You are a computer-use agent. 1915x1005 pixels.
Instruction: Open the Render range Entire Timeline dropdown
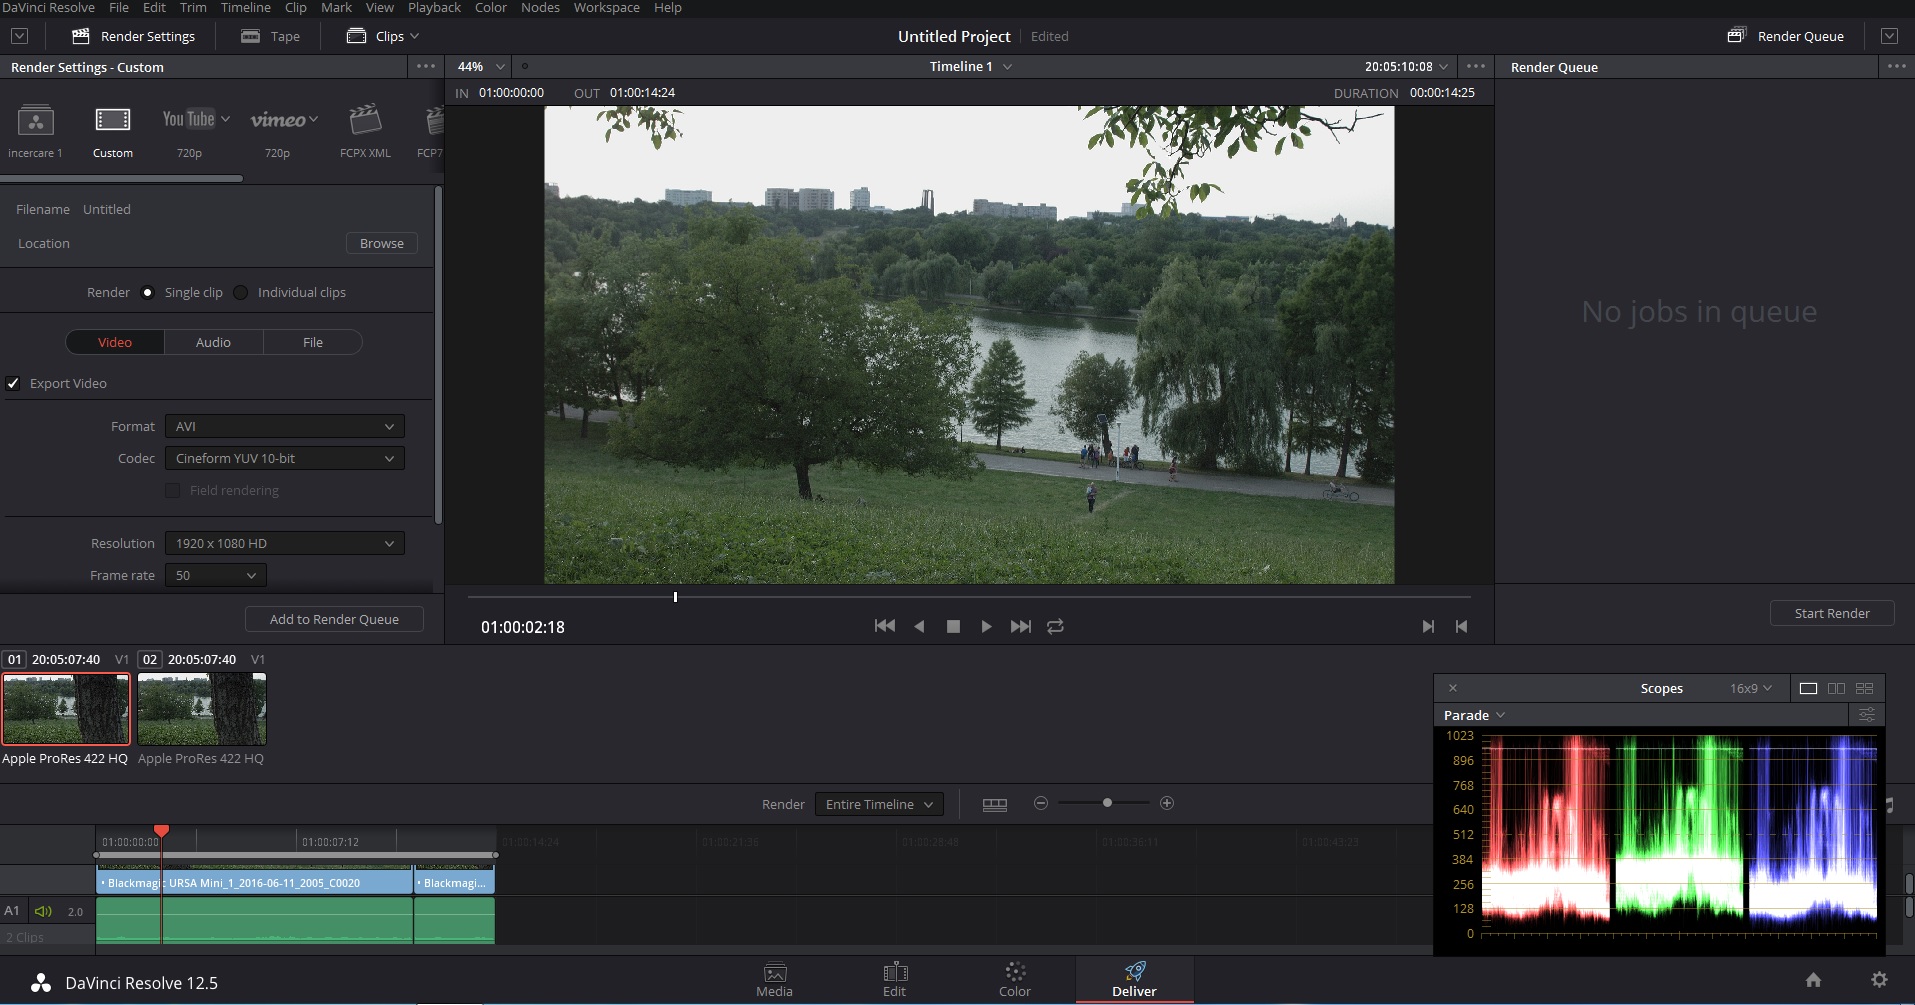click(879, 804)
